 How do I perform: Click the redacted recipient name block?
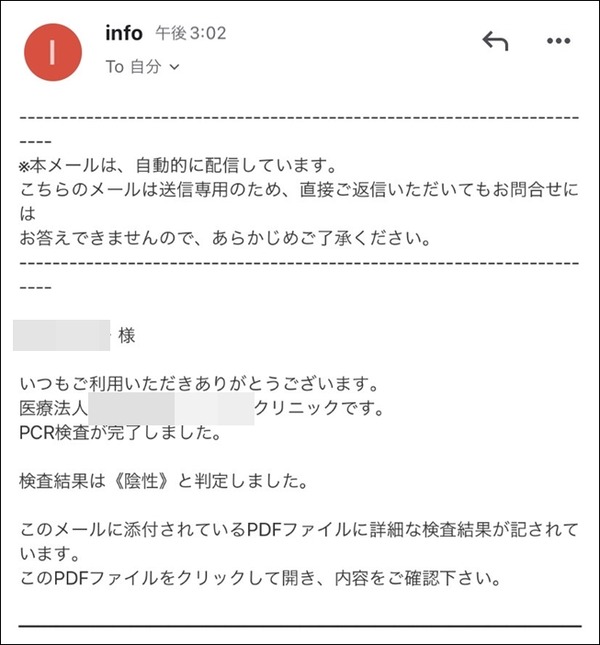[62, 335]
